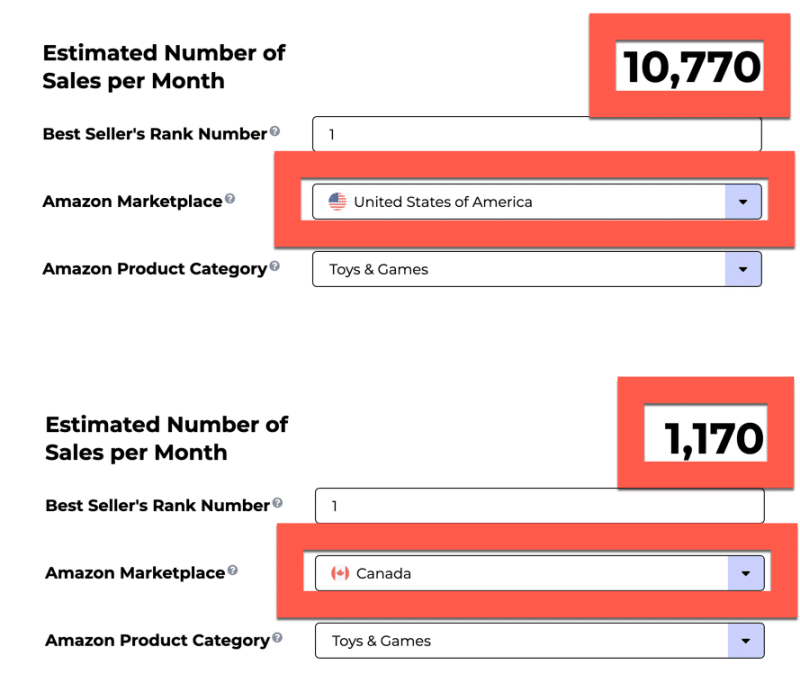800x674 pixels.
Task: Click the Best Seller's Rank help icon
Action: pyautogui.click(x=273, y=132)
